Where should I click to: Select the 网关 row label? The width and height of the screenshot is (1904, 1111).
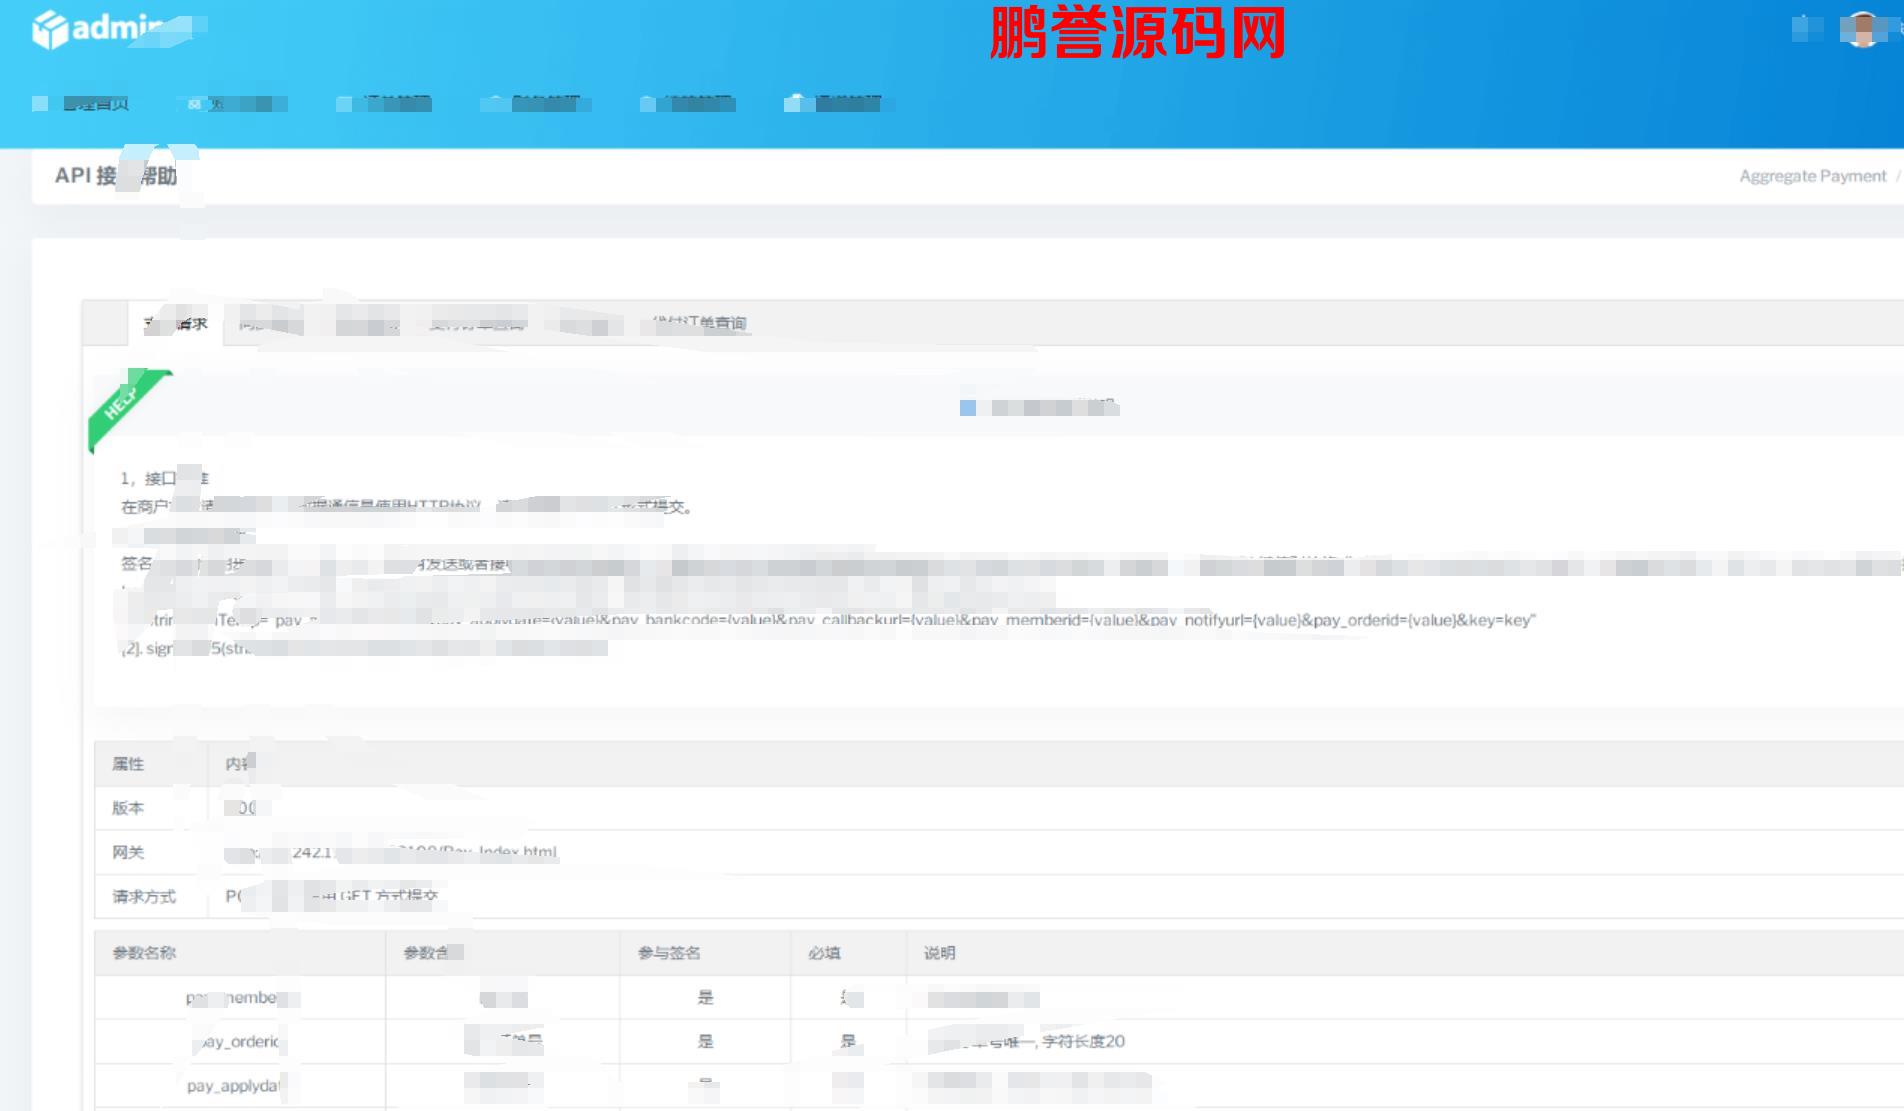tap(128, 852)
